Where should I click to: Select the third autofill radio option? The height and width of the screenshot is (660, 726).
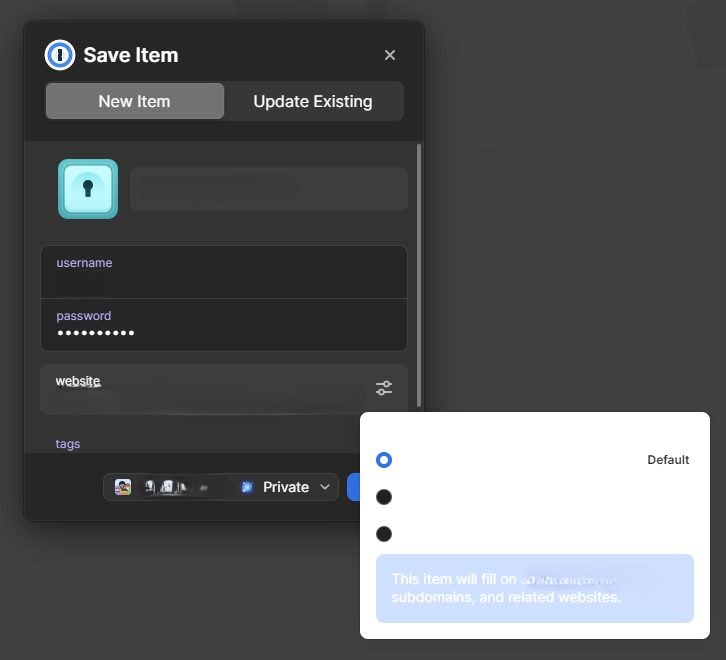(x=384, y=534)
